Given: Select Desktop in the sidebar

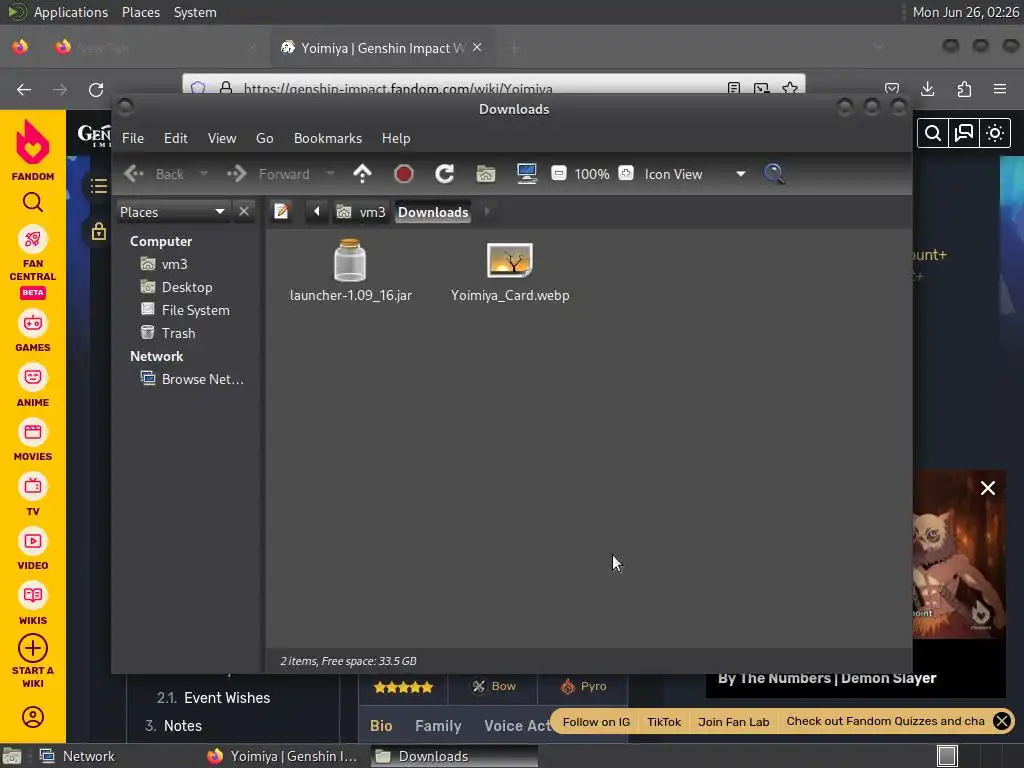Looking at the screenshot, I should [x=188, y=287].
